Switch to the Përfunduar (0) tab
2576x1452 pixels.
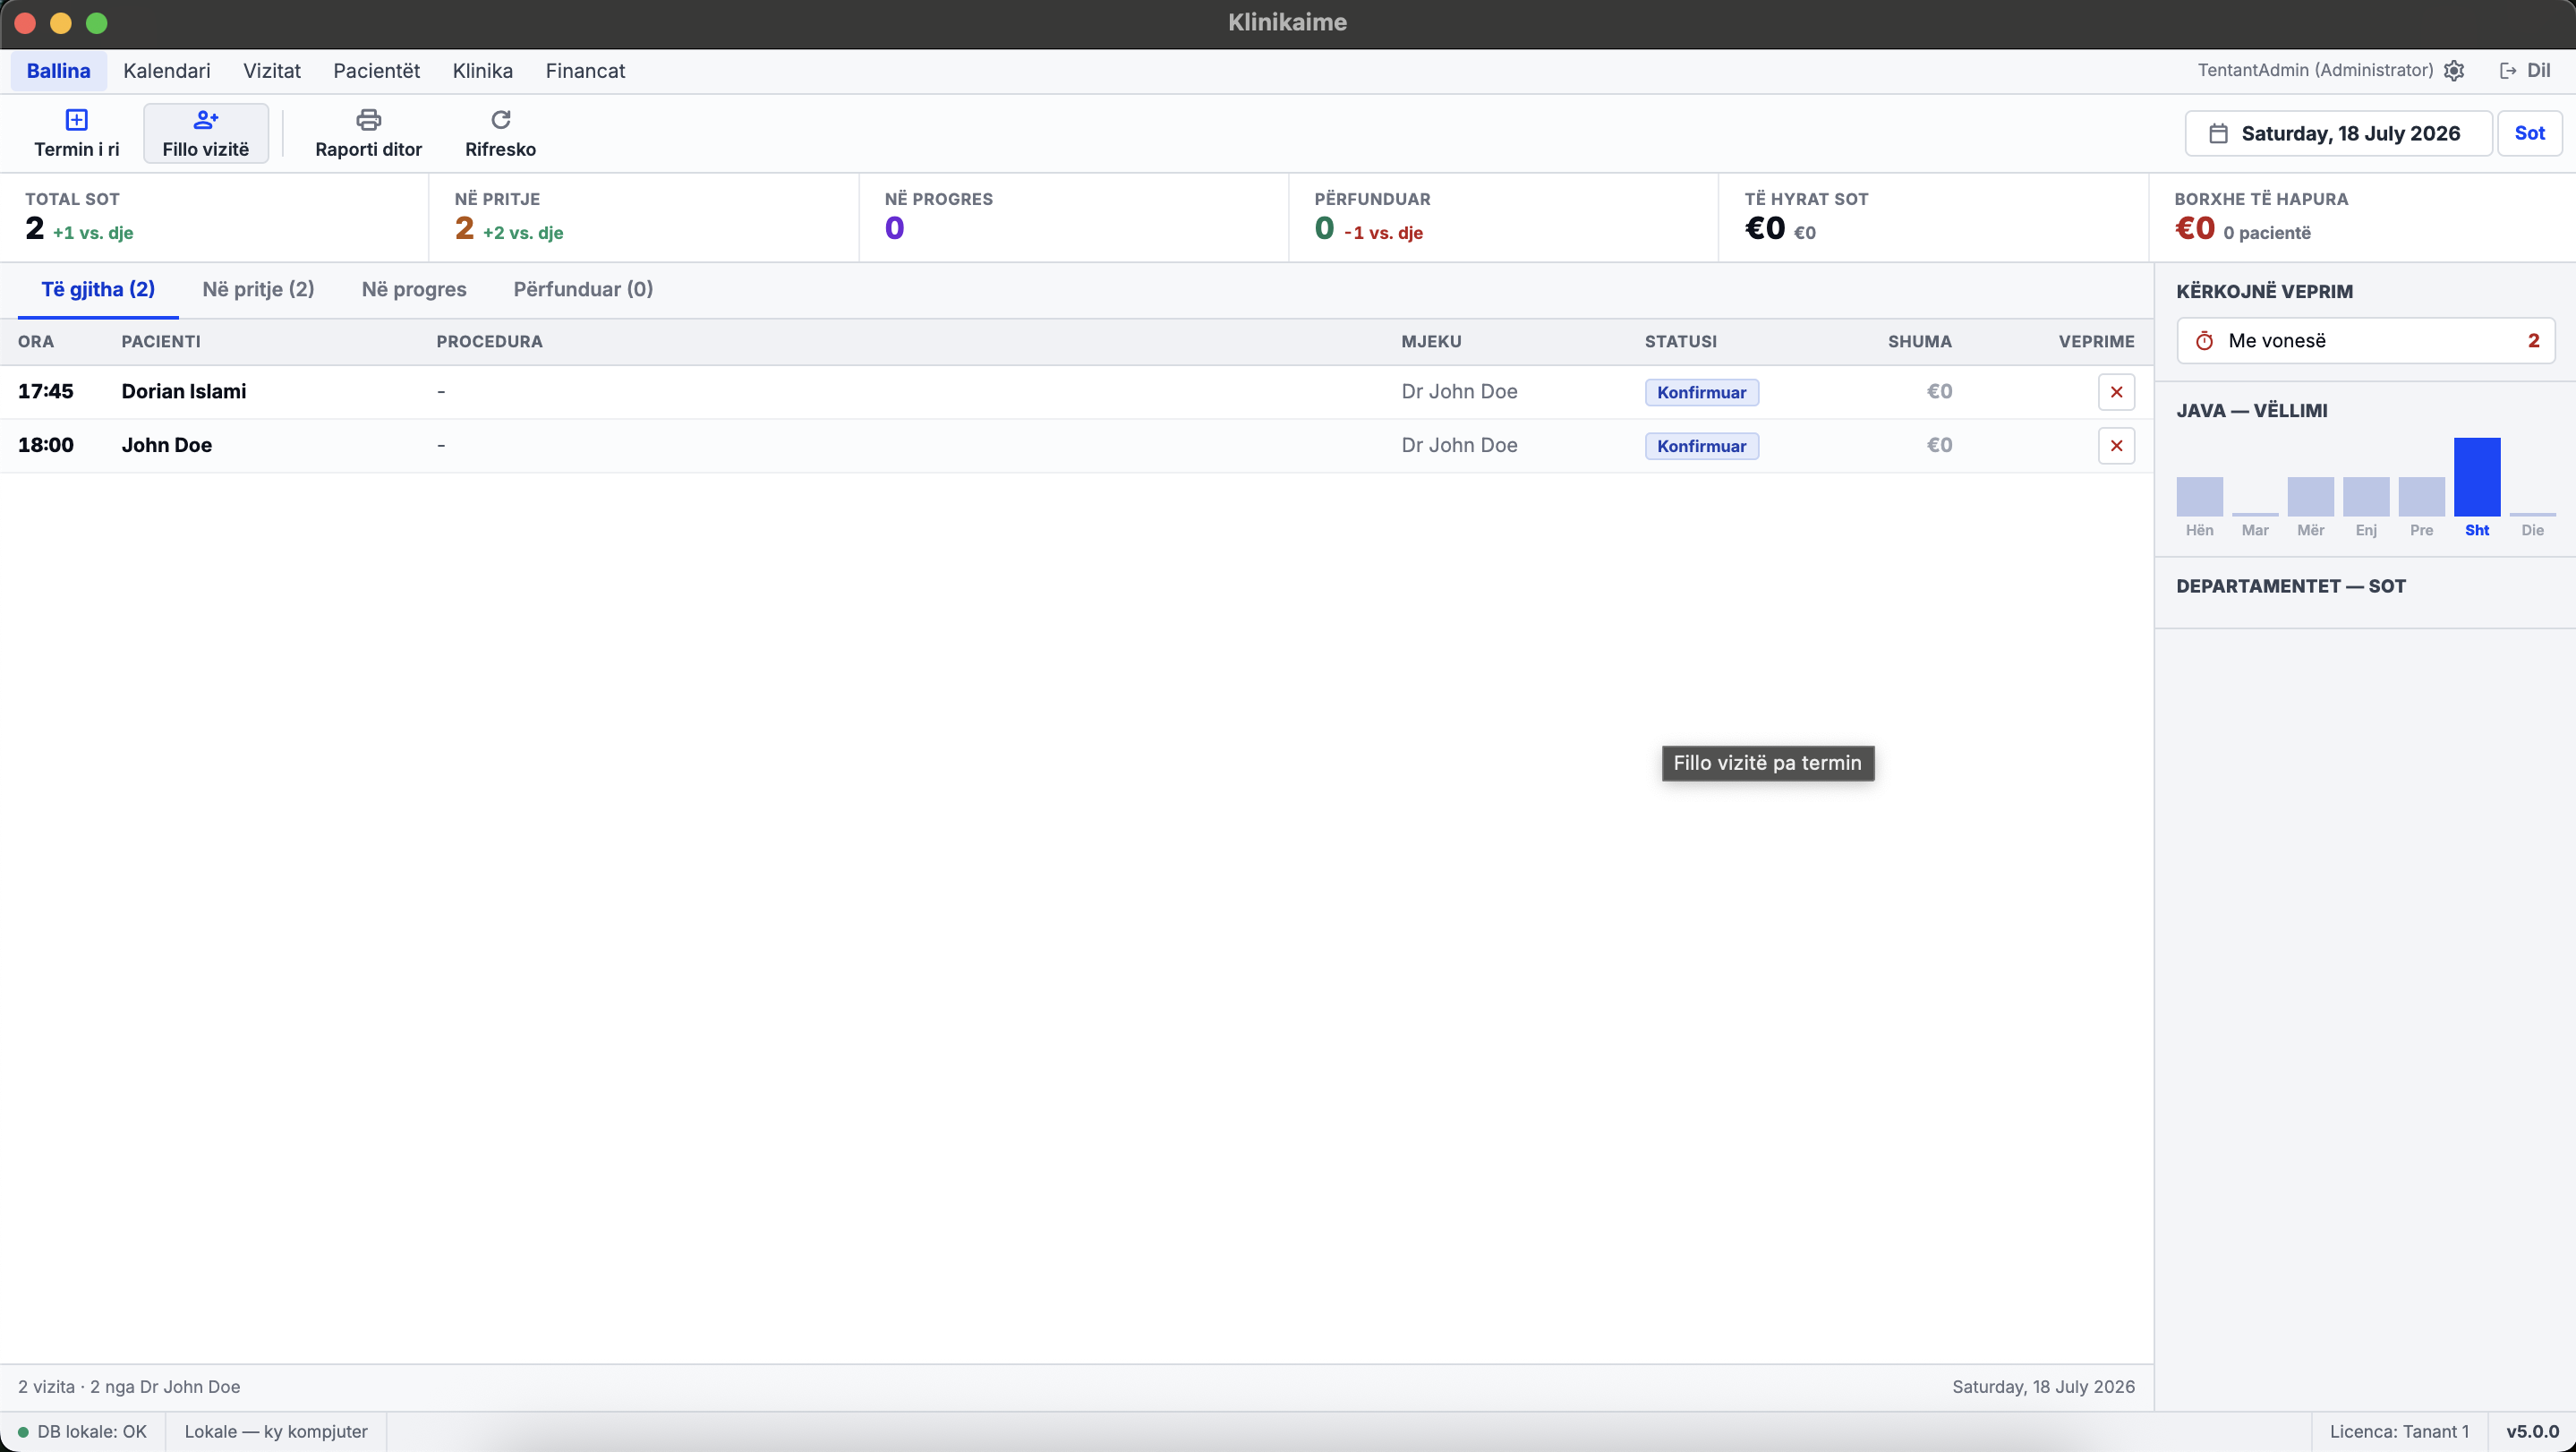(583, 290)
